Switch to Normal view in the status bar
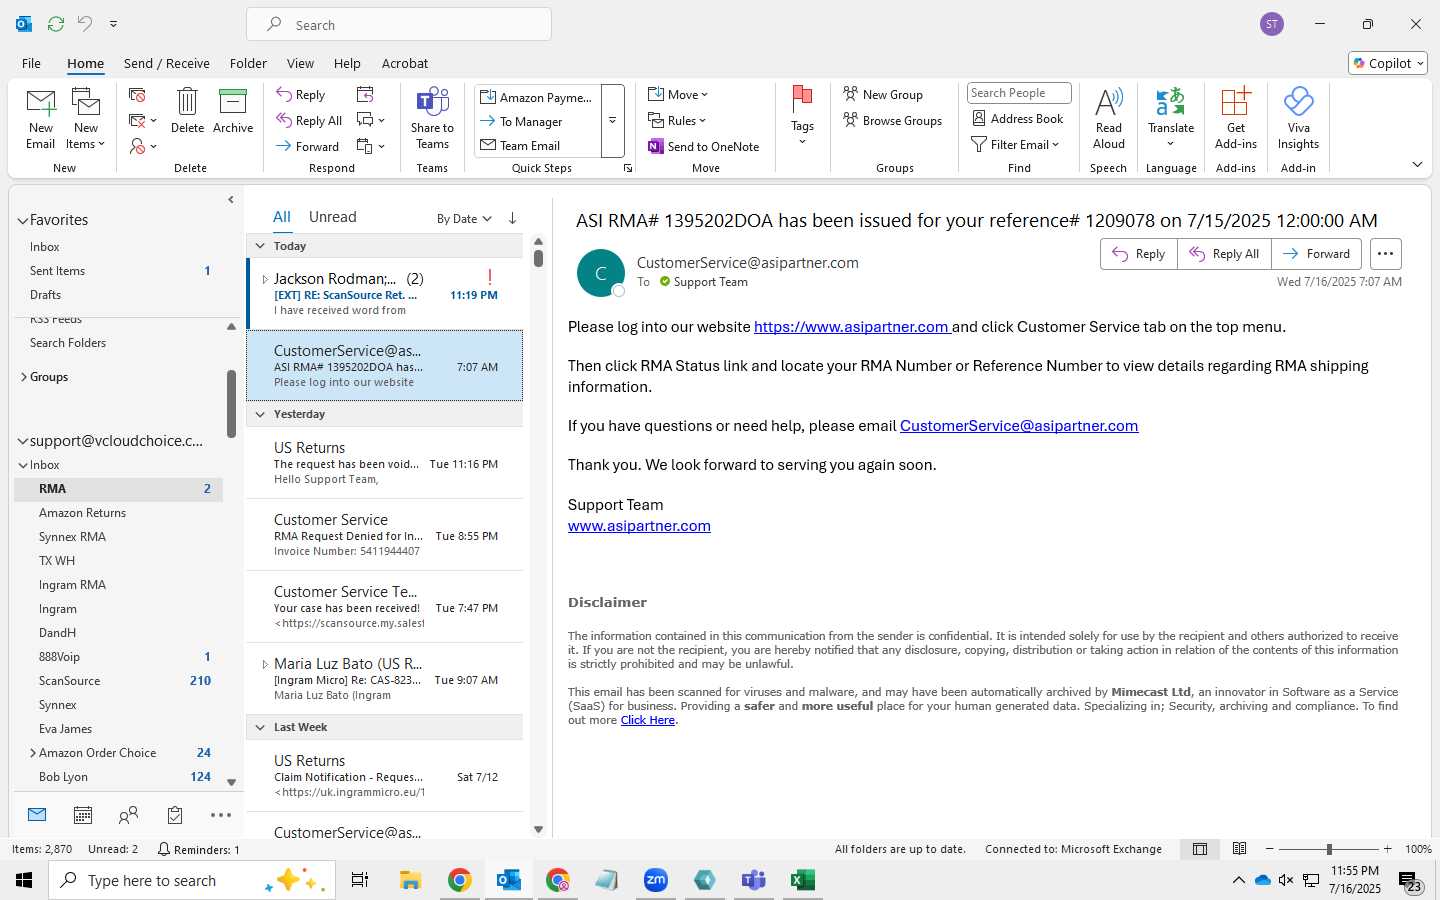1440x900 pixels. 1200,849
